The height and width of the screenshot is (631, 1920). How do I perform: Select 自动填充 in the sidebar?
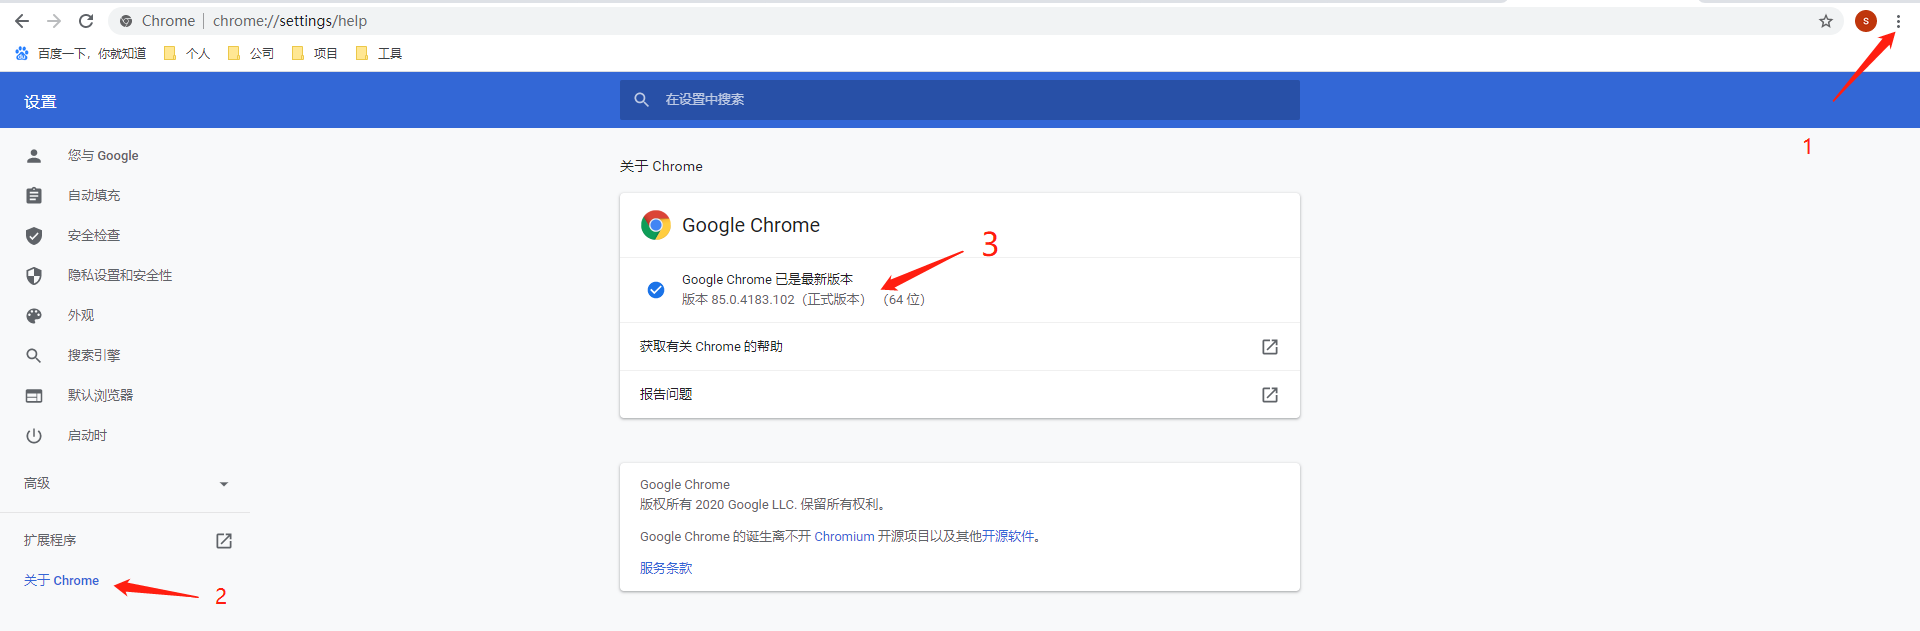[x=94, y=195]
